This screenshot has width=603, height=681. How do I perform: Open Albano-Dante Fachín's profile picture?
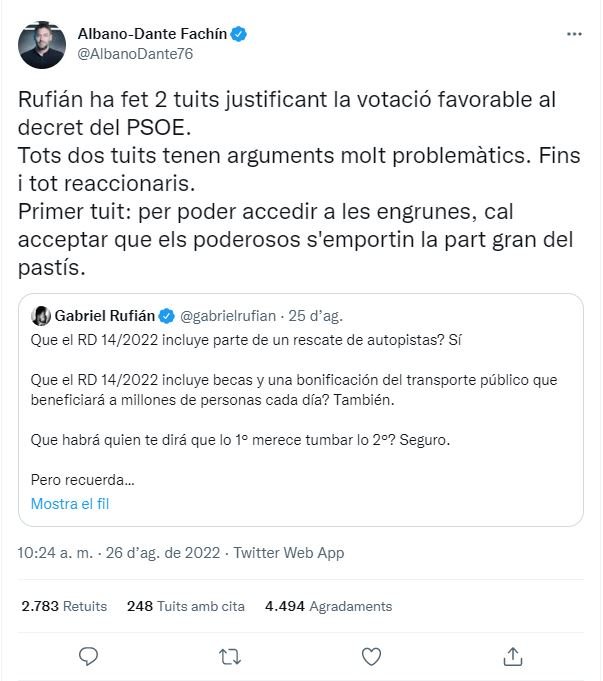click(42, 44)
